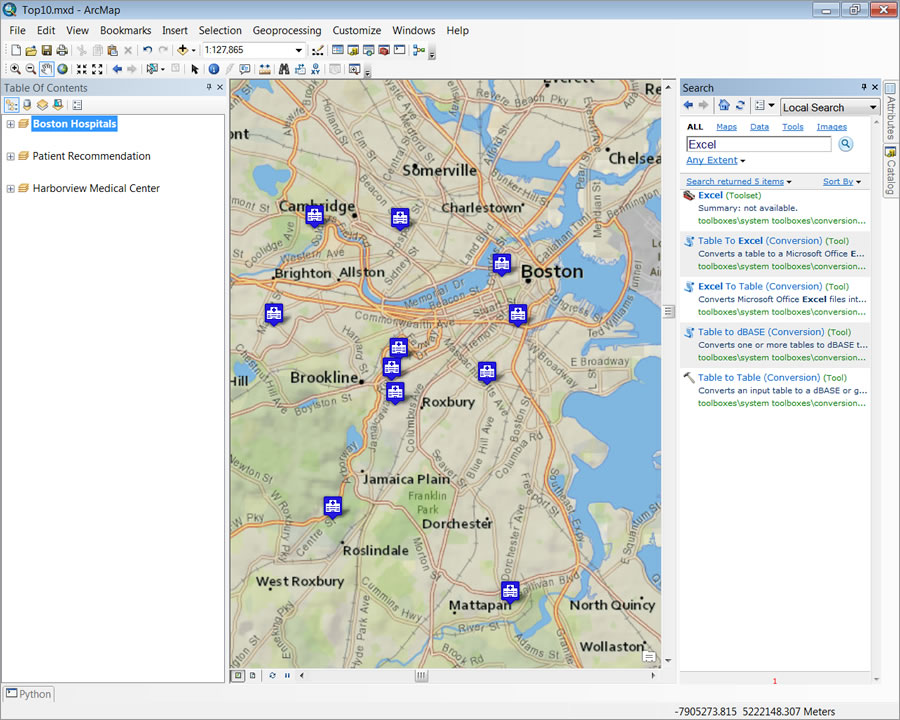Click the Save document icon
This screenshot has height=720, width=900.
point(46,50)
